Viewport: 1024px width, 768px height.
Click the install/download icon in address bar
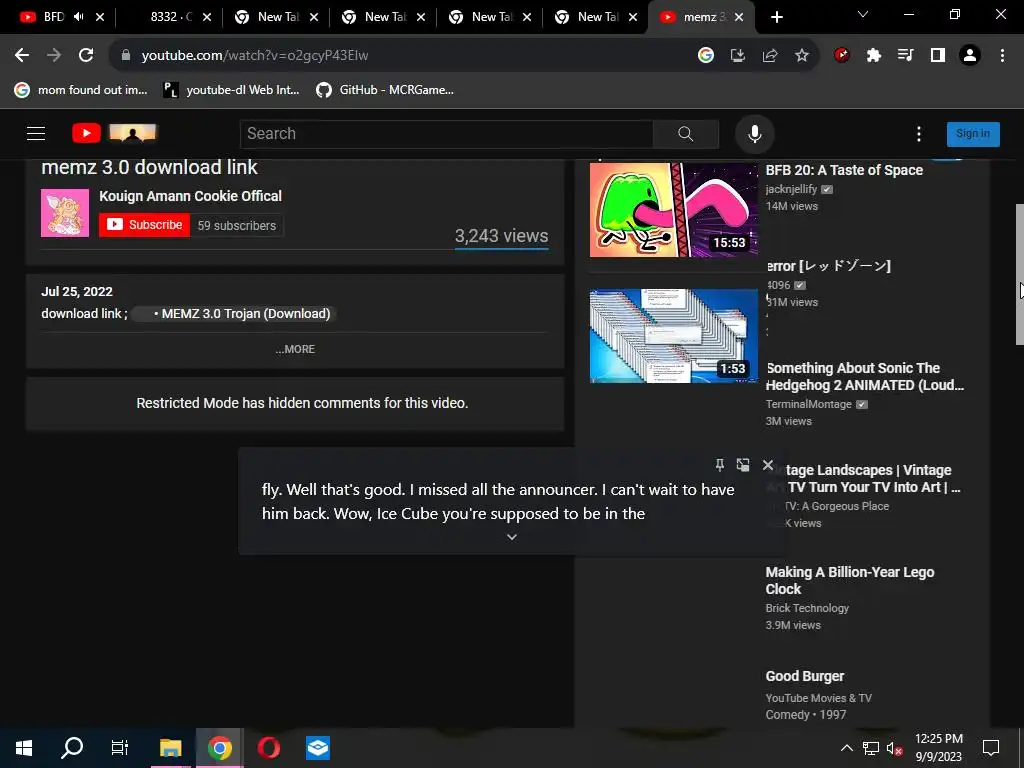737,56
